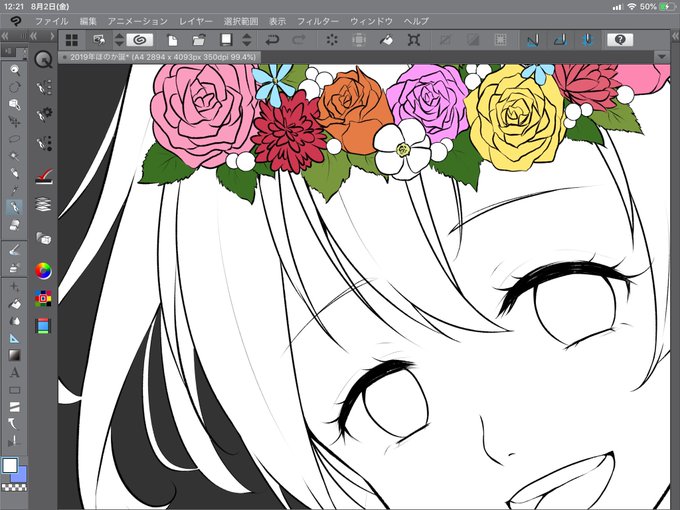Select the Eraser tool

tap(15, 225)
